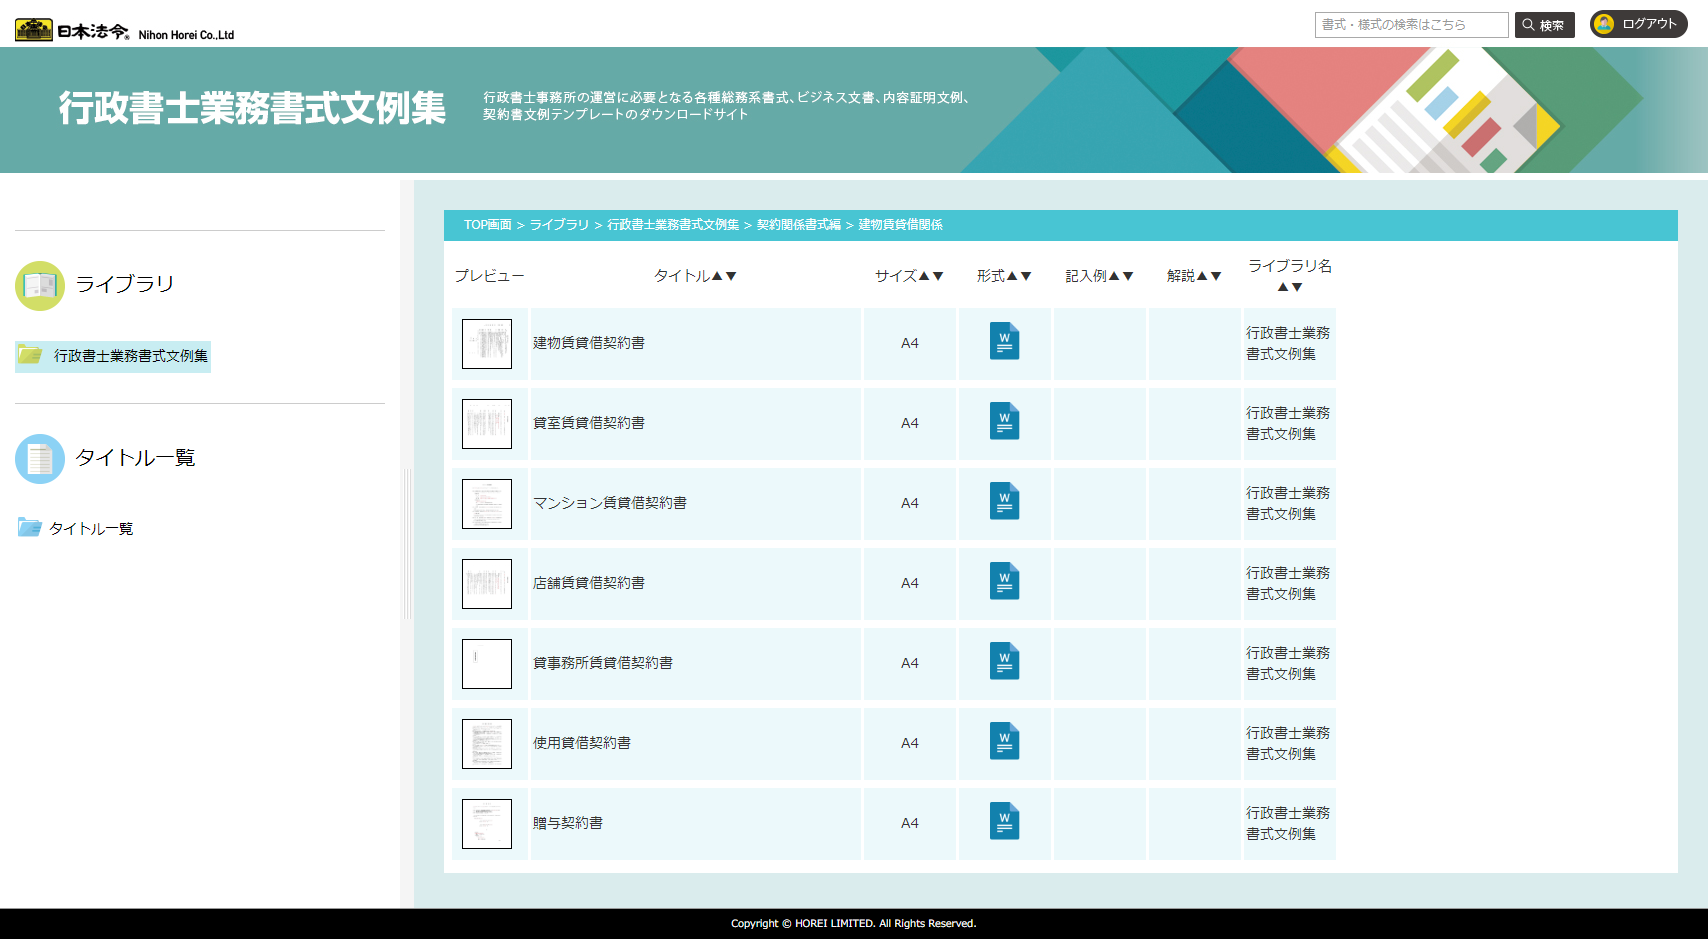Click the ログアウト button
Viewport: 1708px width, 939px height.
point(1638,24)
